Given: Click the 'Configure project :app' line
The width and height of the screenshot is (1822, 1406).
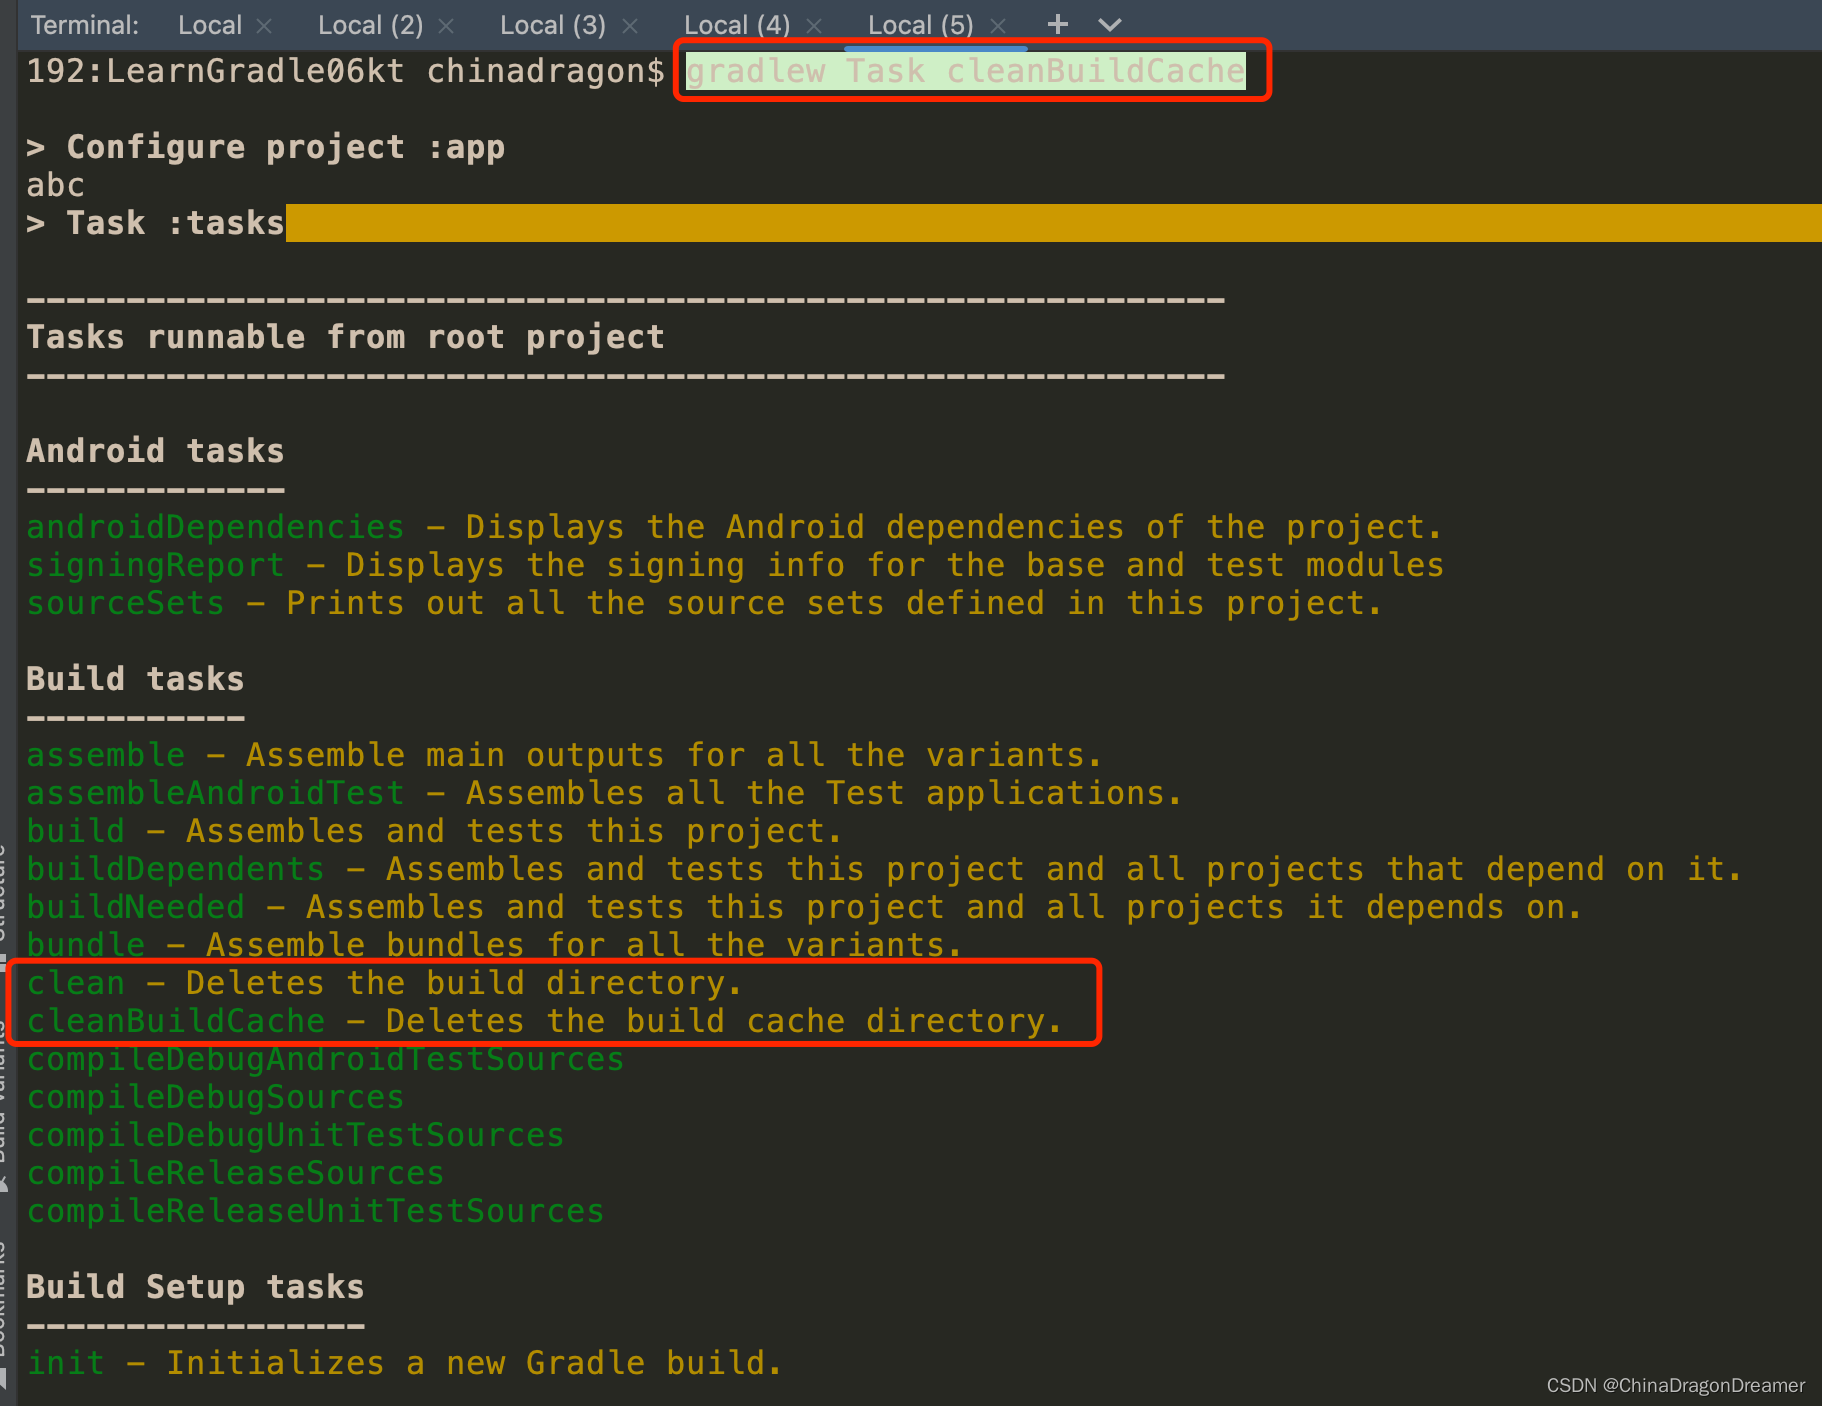Looking at the screenshot, I should pos(265,147).
